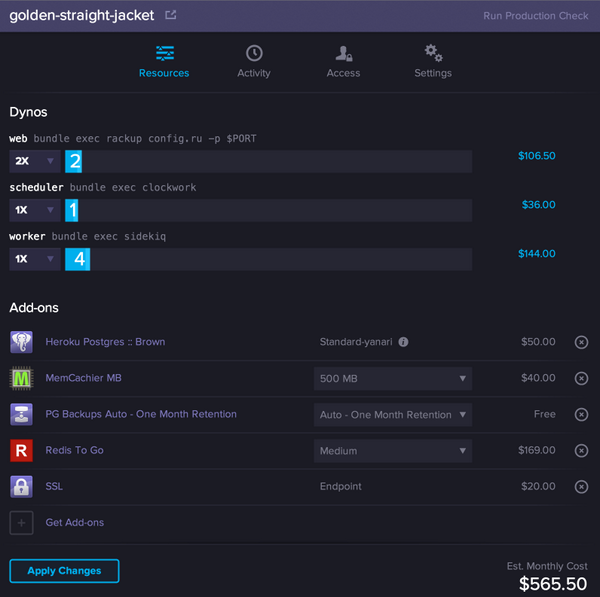
Task: Click the SSL padlock icon
Action: click(x=21, y=486)
